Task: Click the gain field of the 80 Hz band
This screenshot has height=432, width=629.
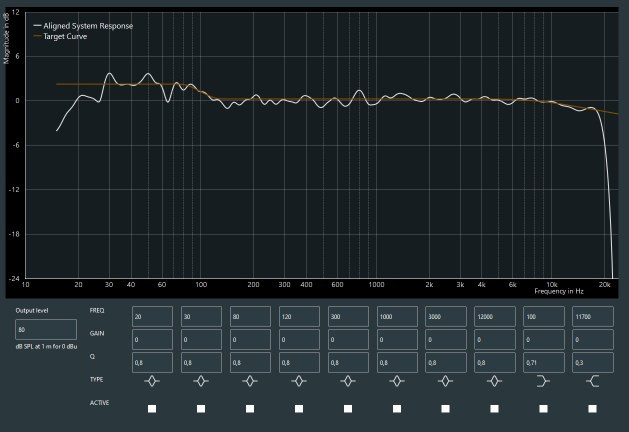Action: (x=250, y=339)
